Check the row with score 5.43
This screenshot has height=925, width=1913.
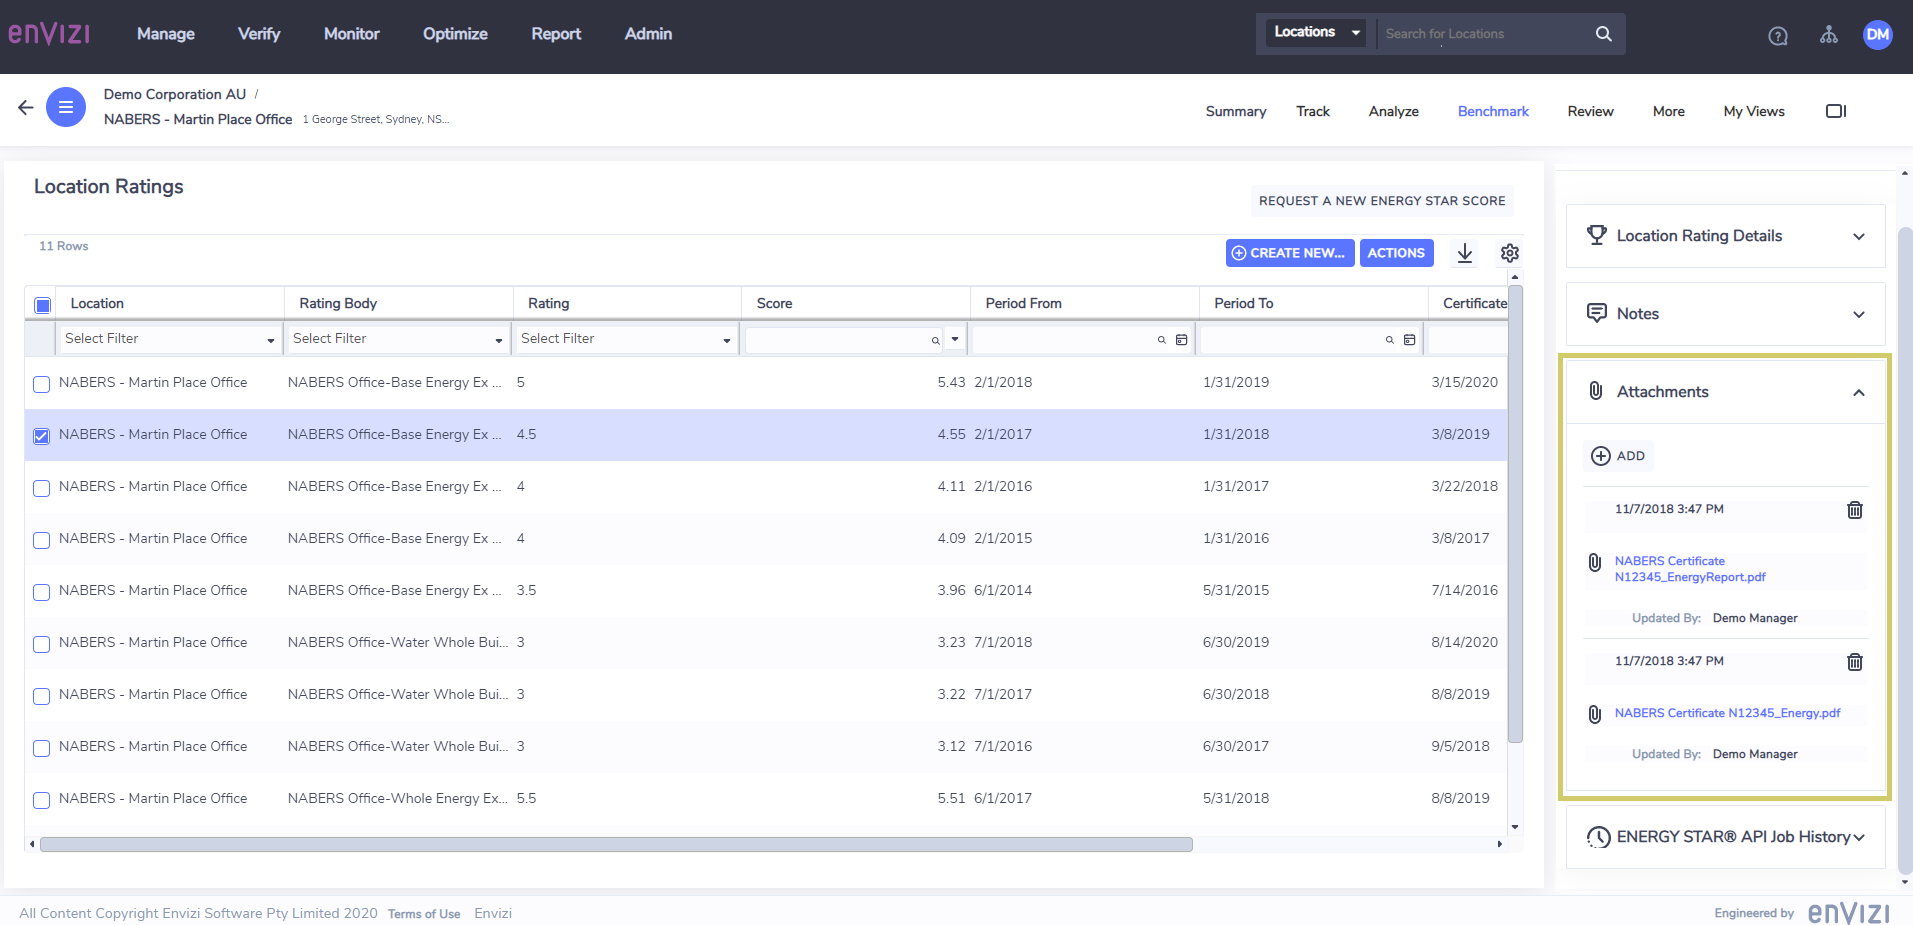click(x=42, y=384)
